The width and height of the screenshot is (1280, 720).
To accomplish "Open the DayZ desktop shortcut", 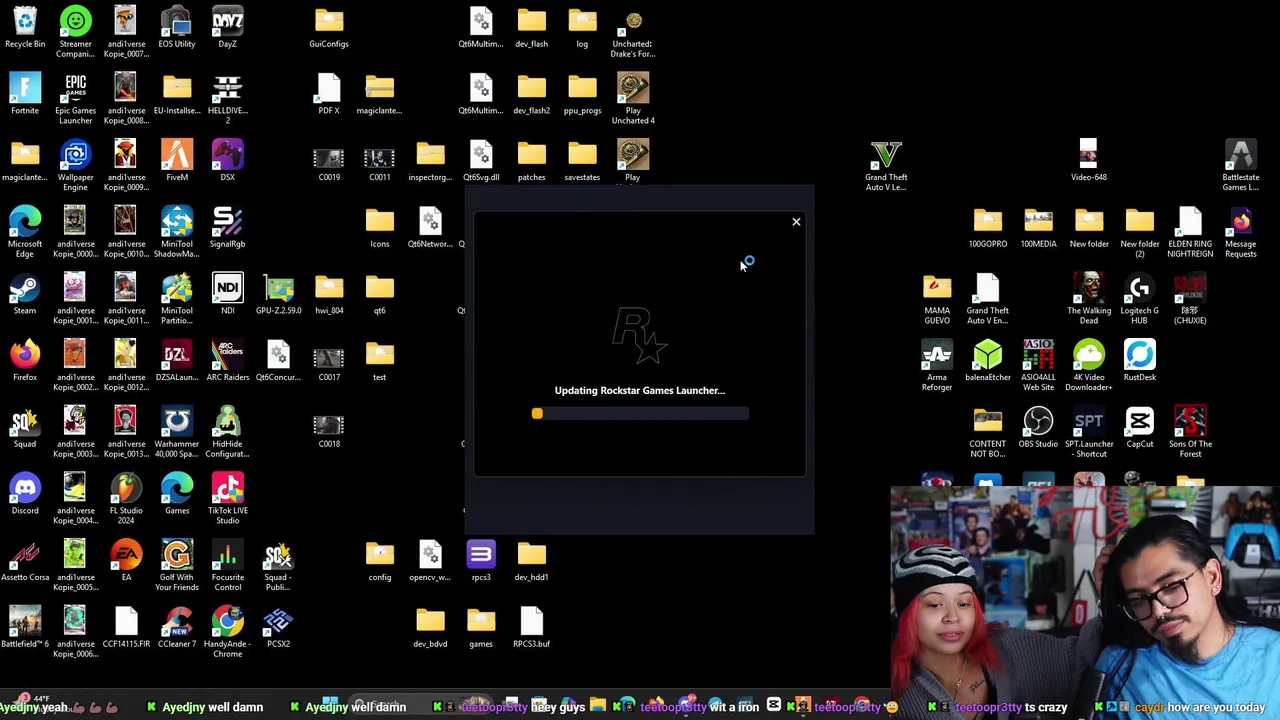I will [227, 27].
